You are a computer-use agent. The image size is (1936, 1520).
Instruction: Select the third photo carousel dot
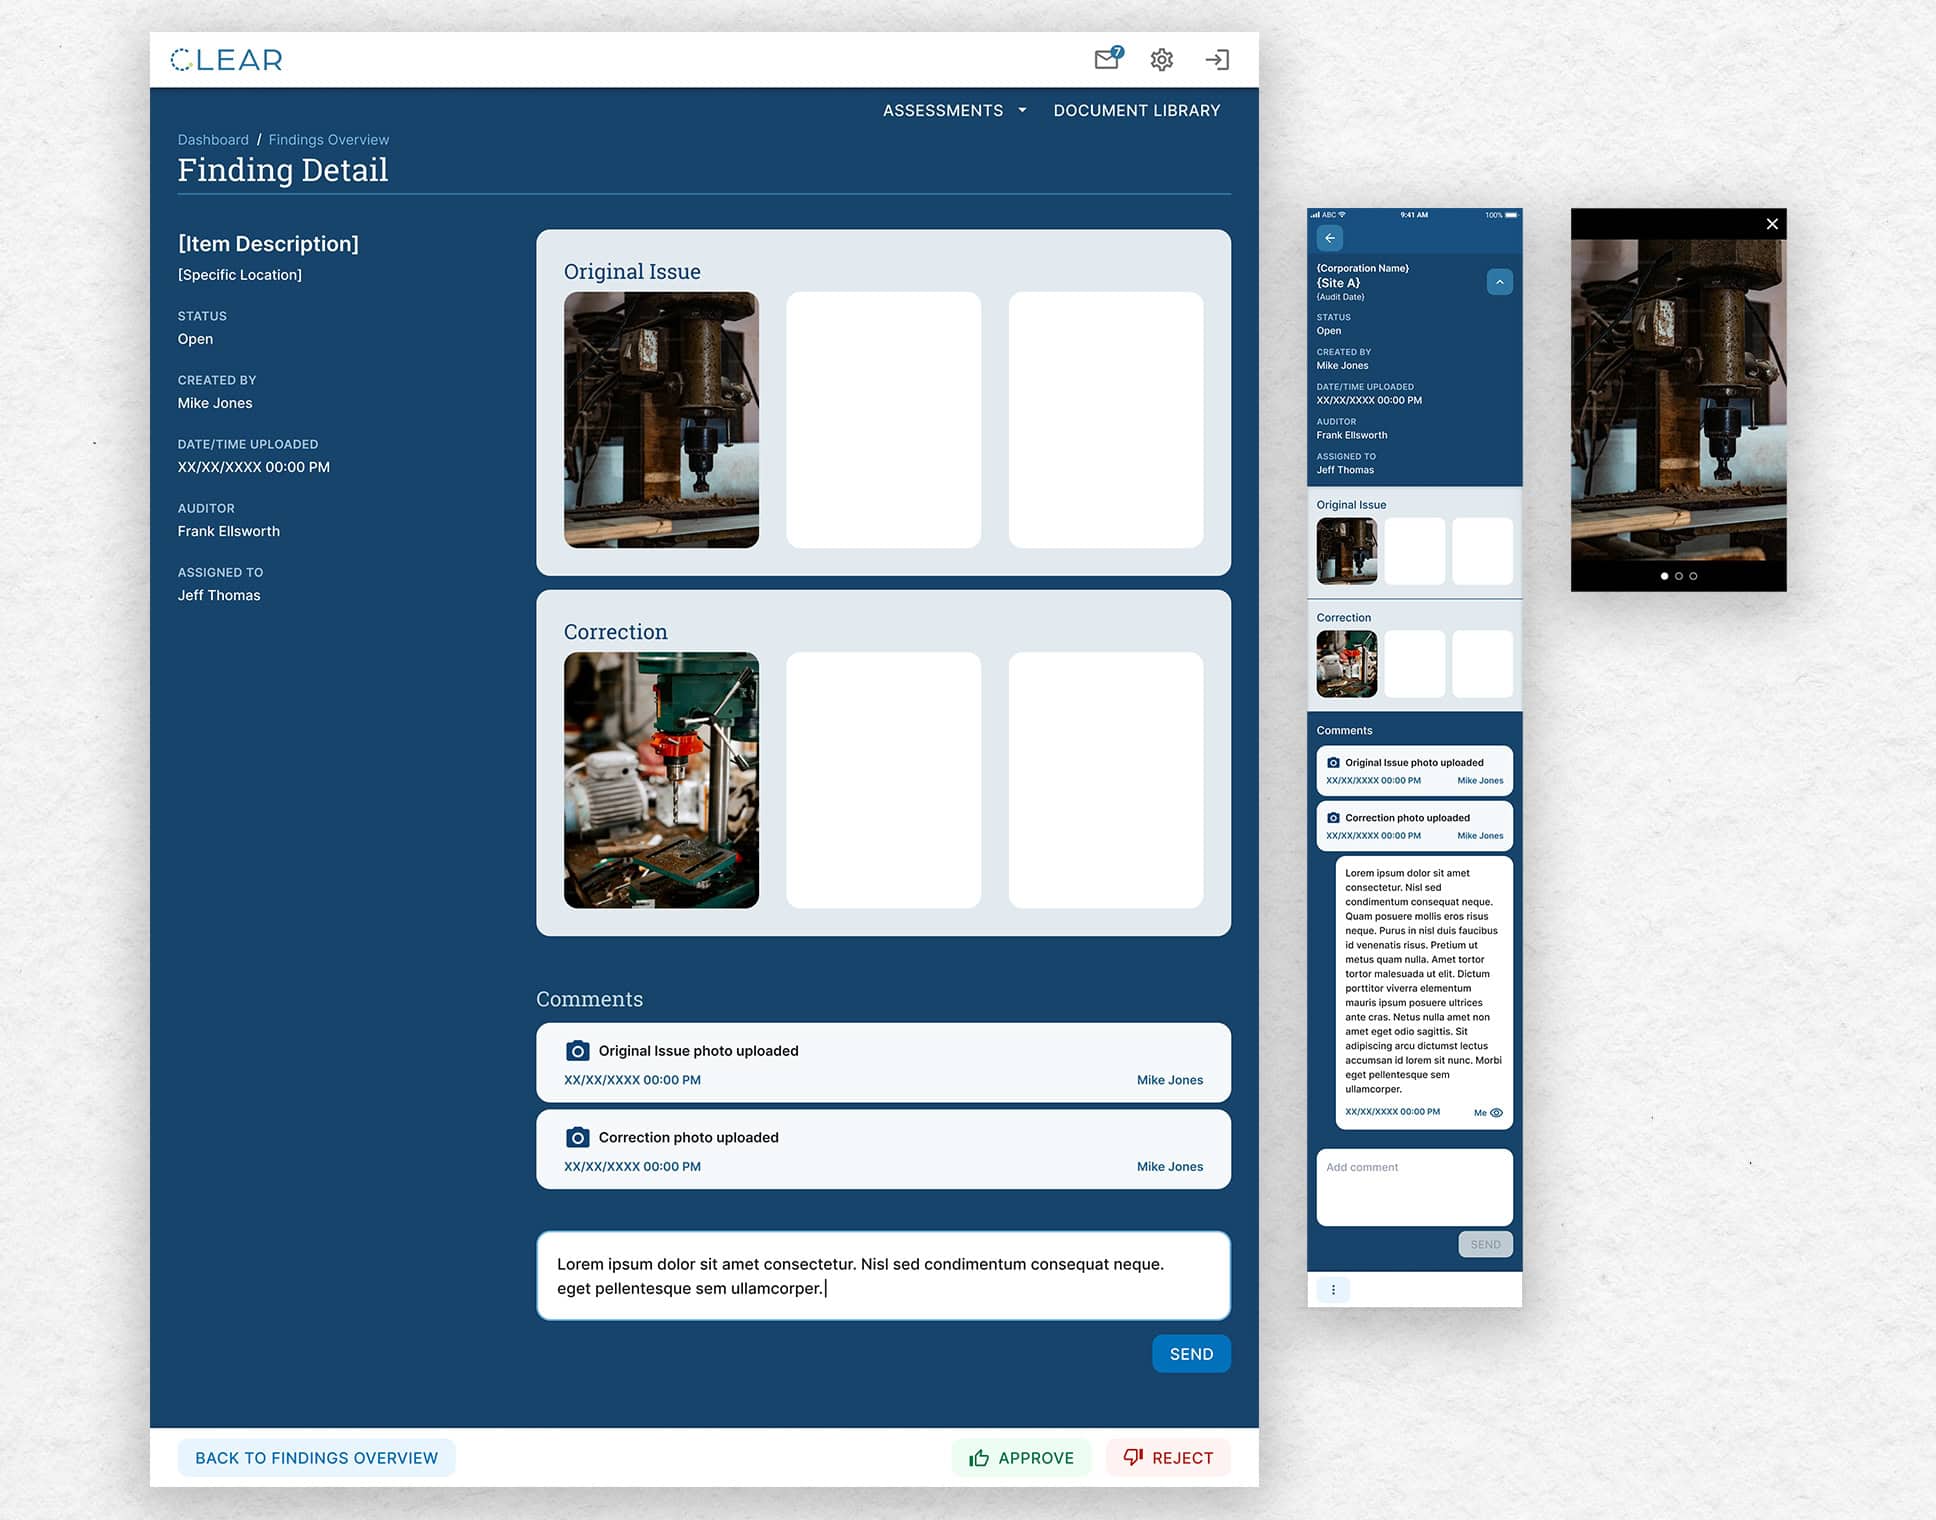click(1693, 576)
